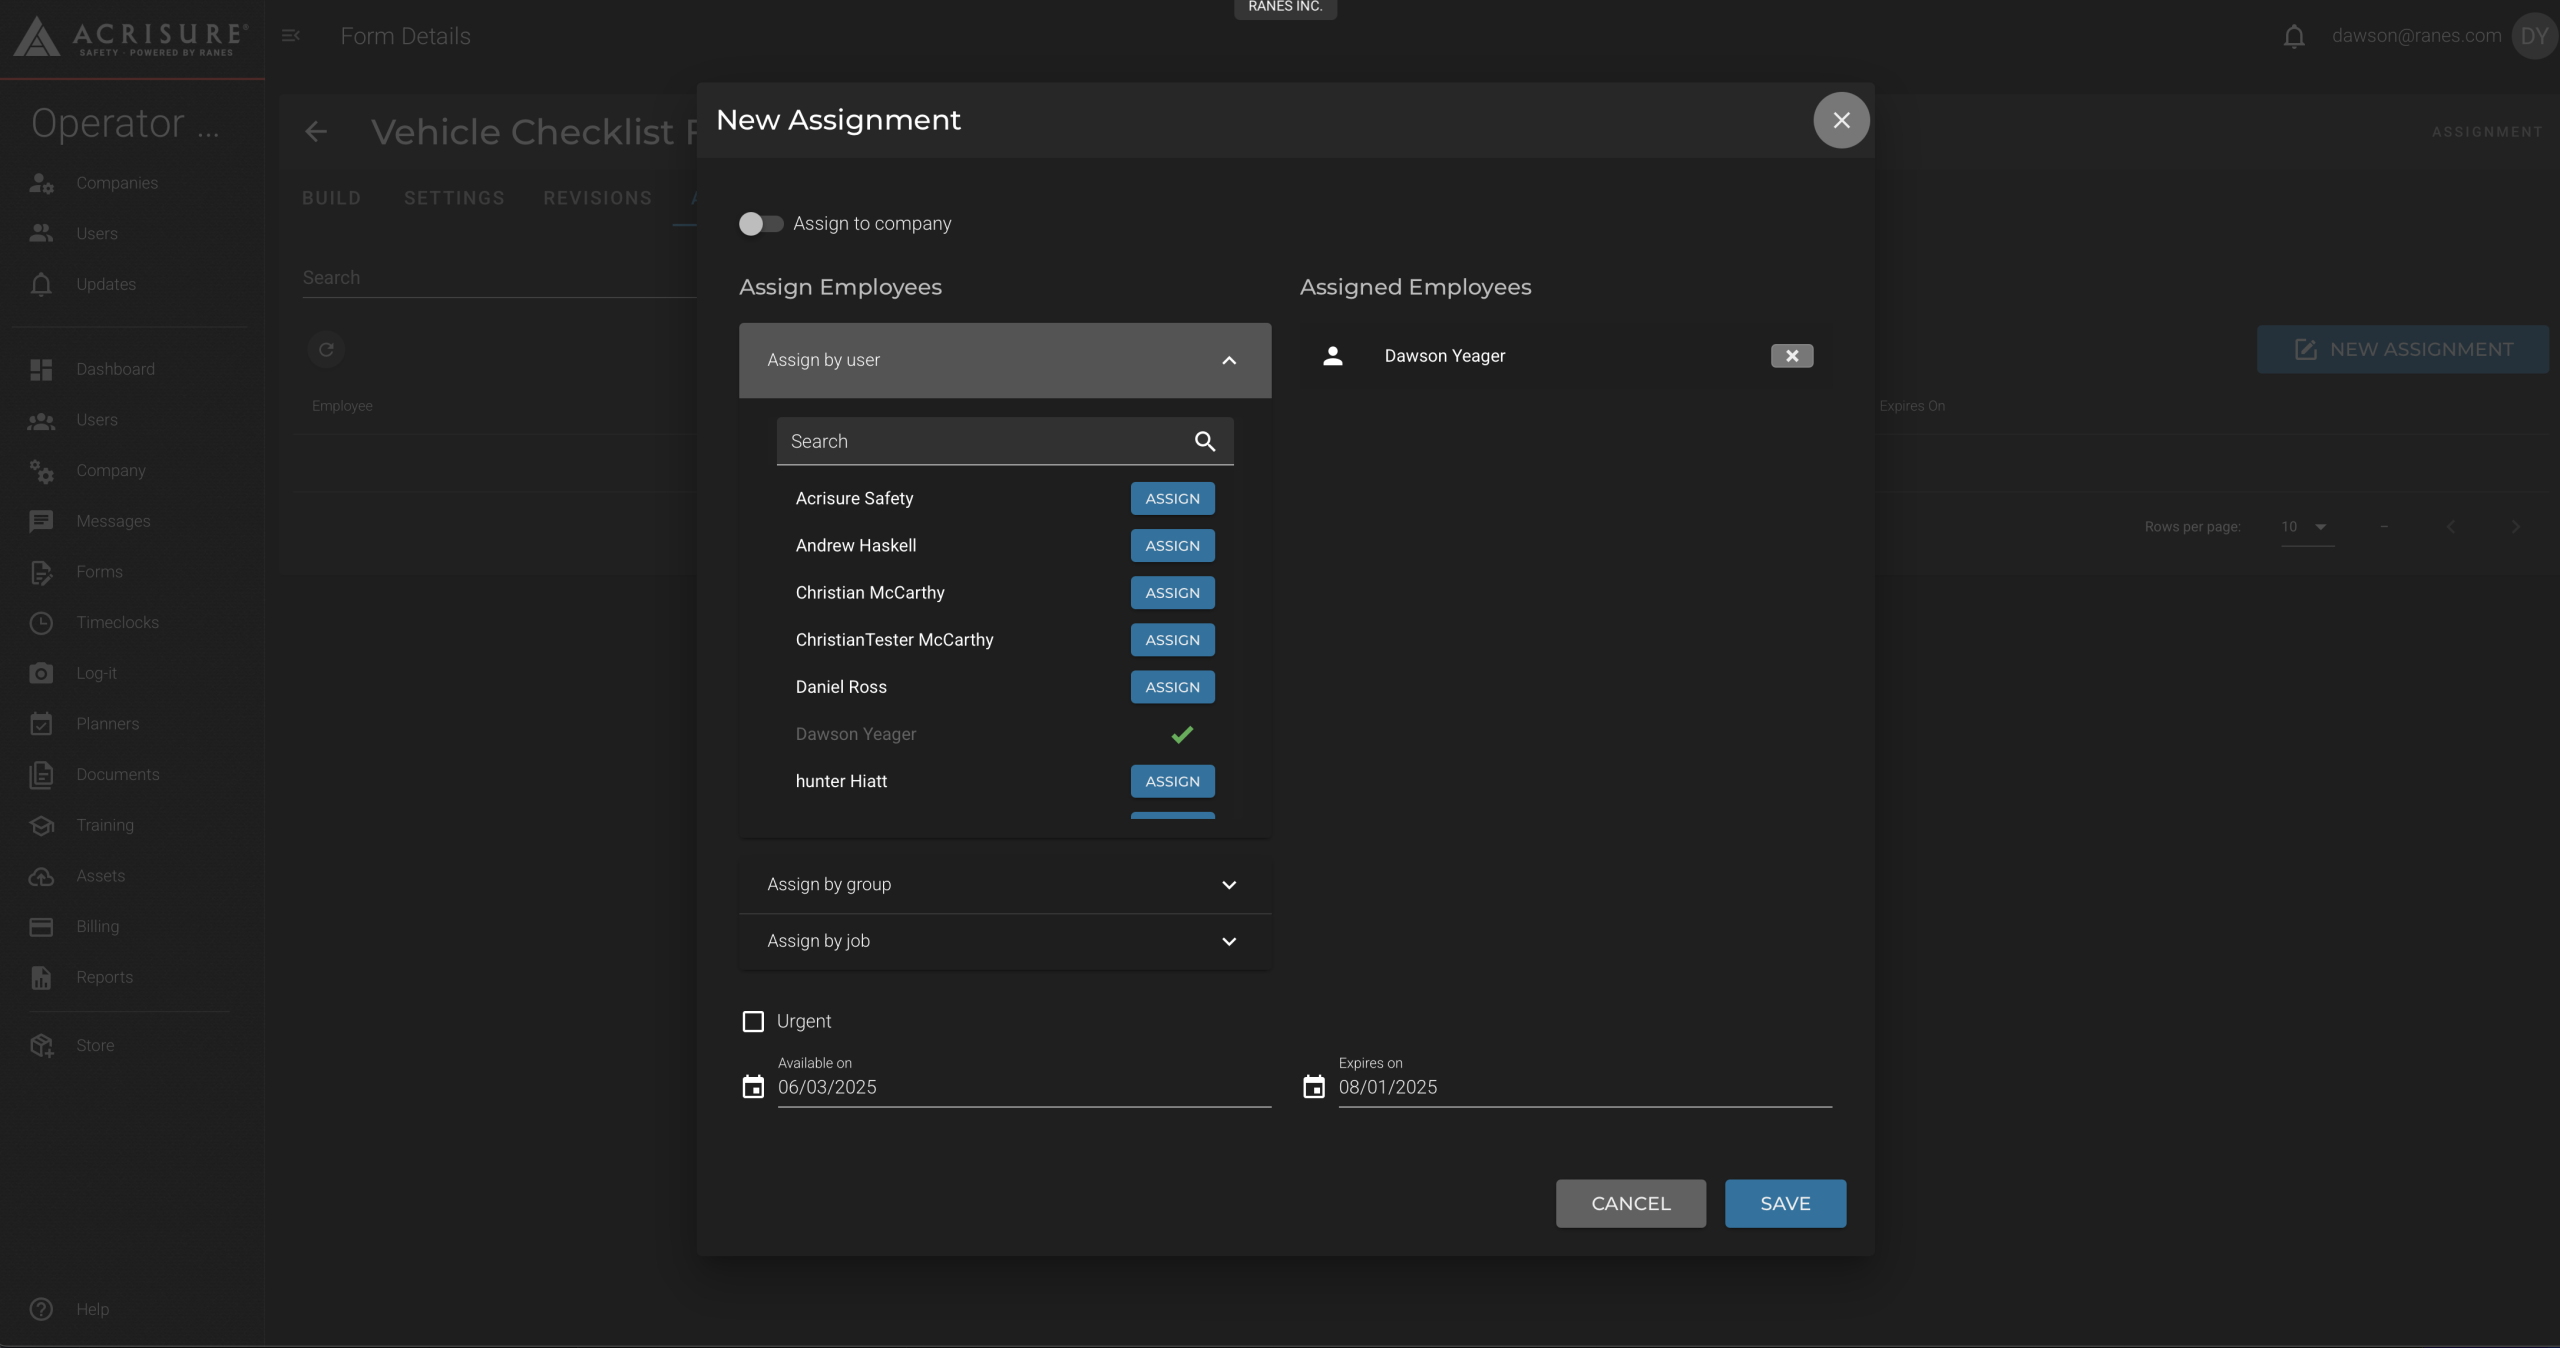
Task: Click the Planners calendar icon
Action: (41, 724)
